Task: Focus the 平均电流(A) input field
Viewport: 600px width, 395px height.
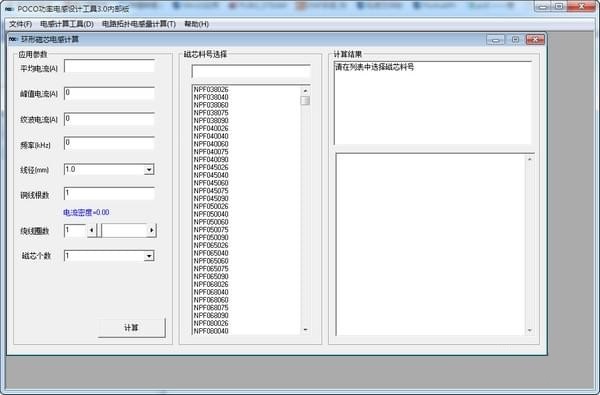Action: 109,67
